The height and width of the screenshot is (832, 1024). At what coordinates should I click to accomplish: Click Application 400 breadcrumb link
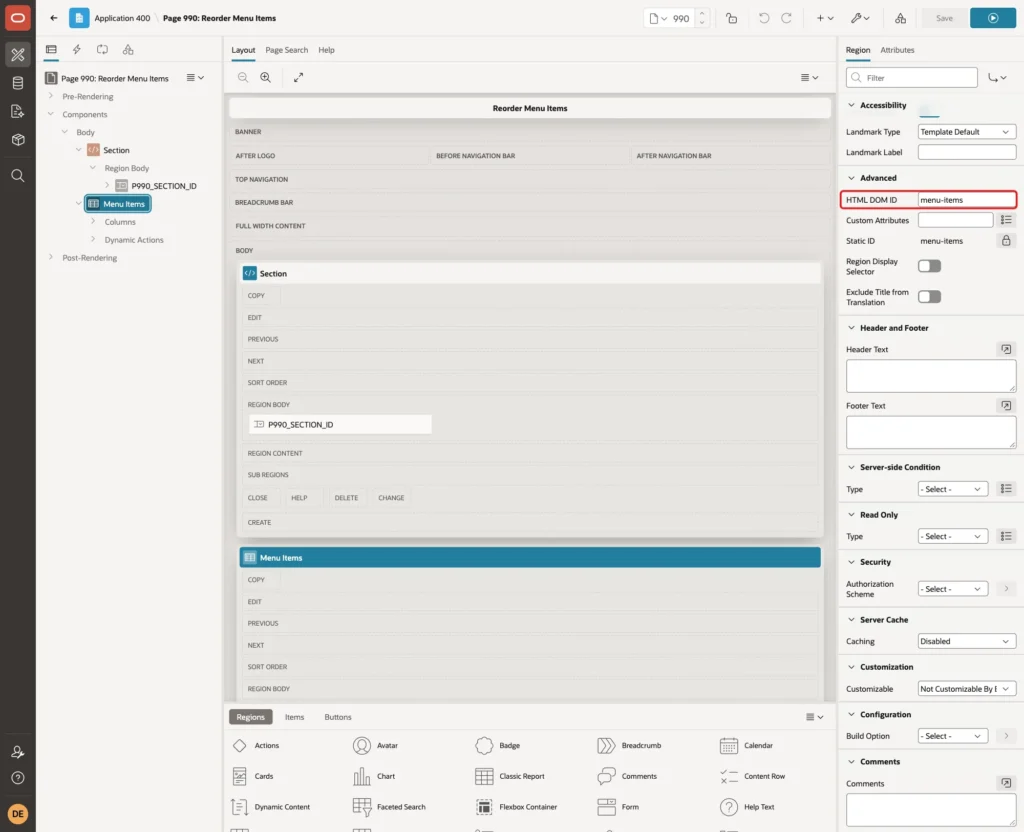pos(122,18)
